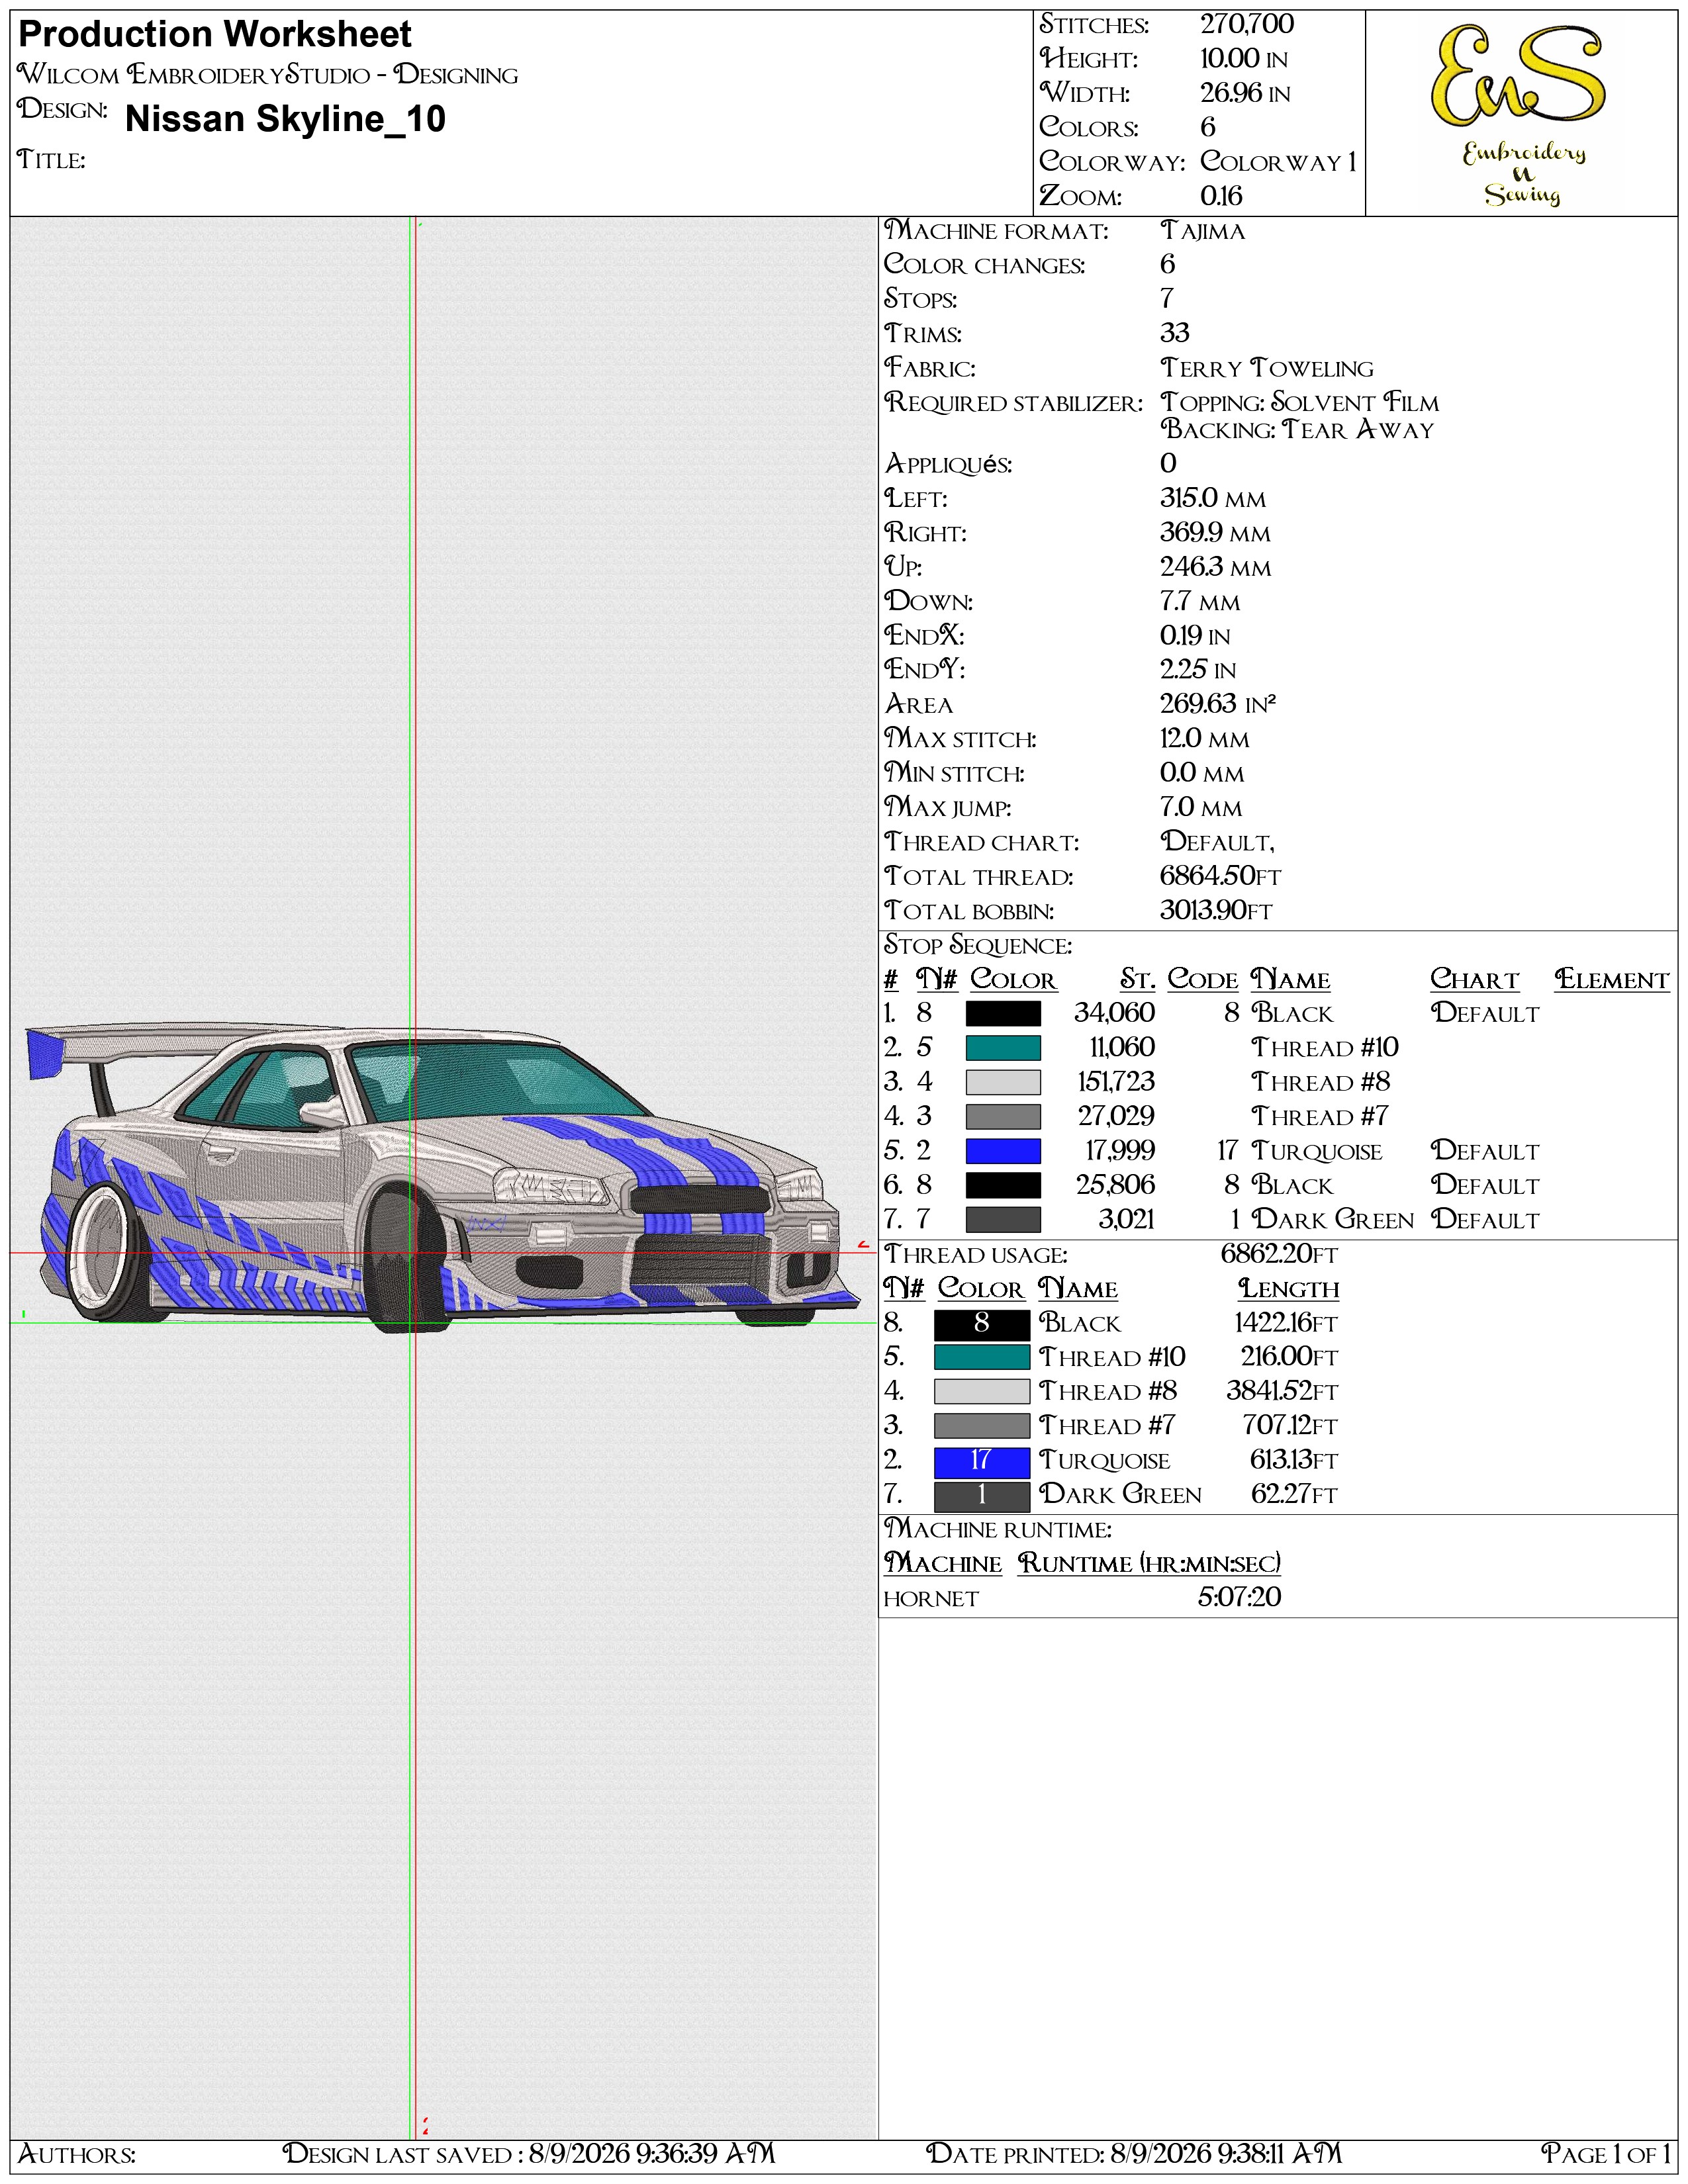1688x2184 pixels.
Task: Select the Left value "315.0 mm"
Action: [1213, 498]
